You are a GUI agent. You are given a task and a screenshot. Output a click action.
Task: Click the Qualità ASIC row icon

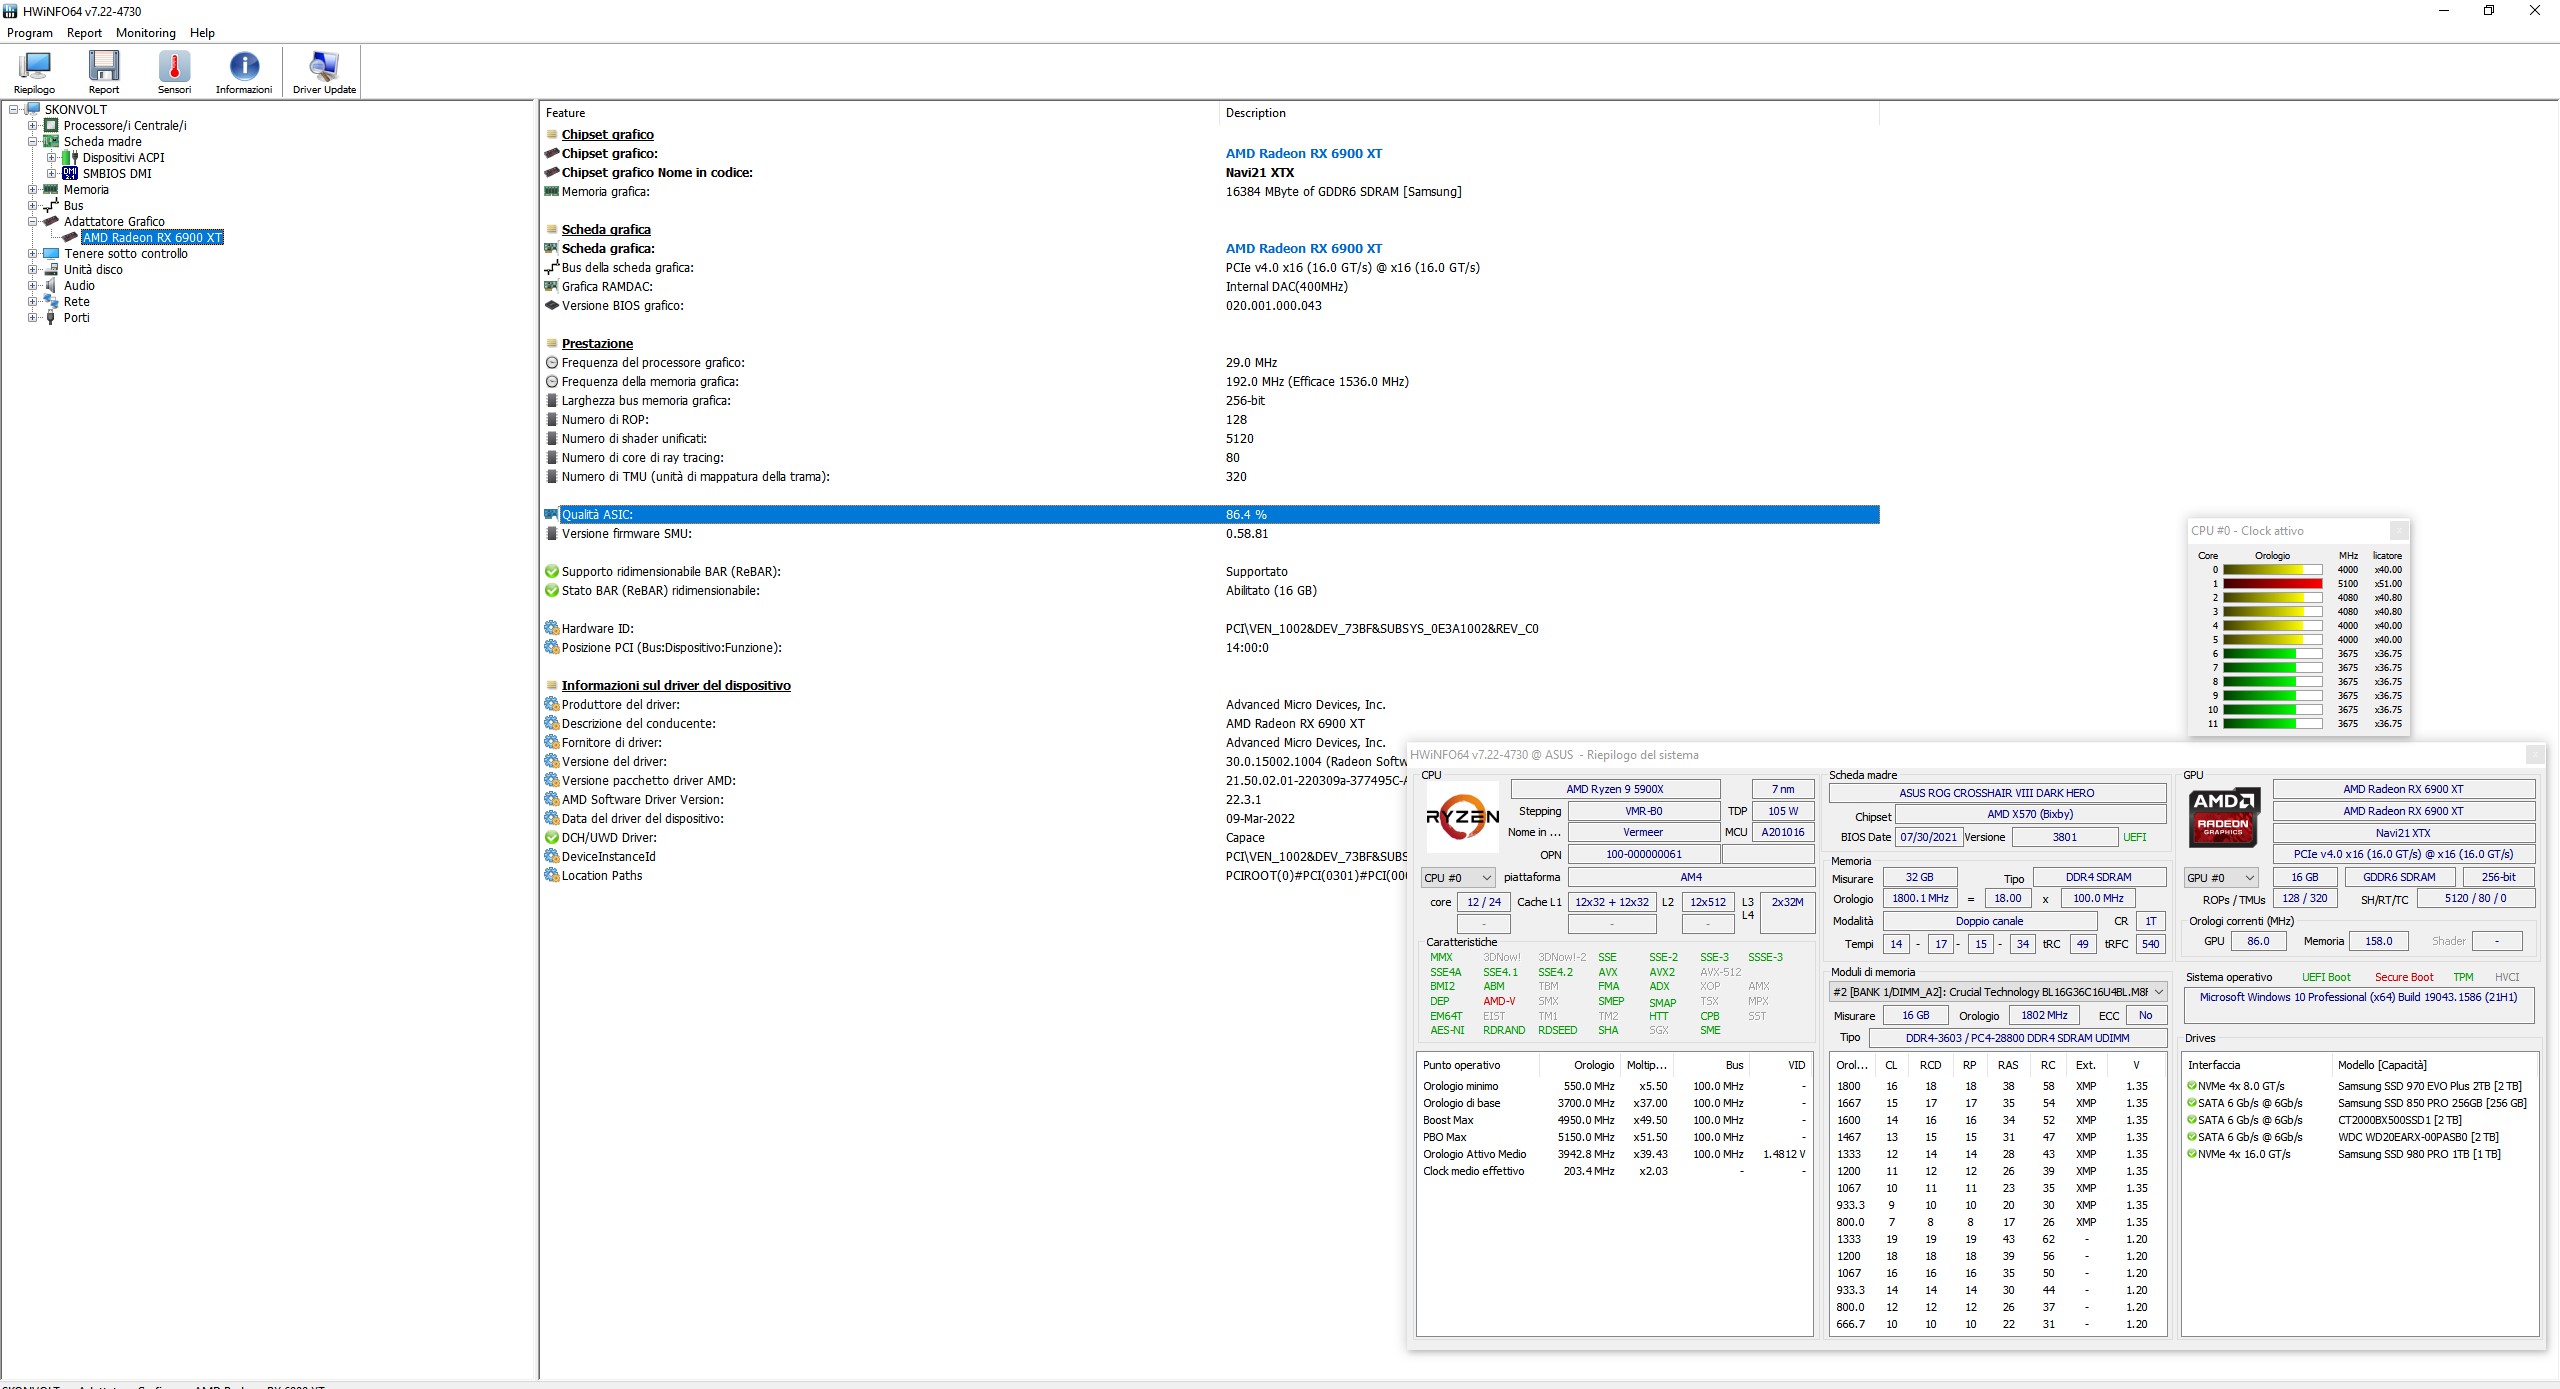(x=551, y=514)
